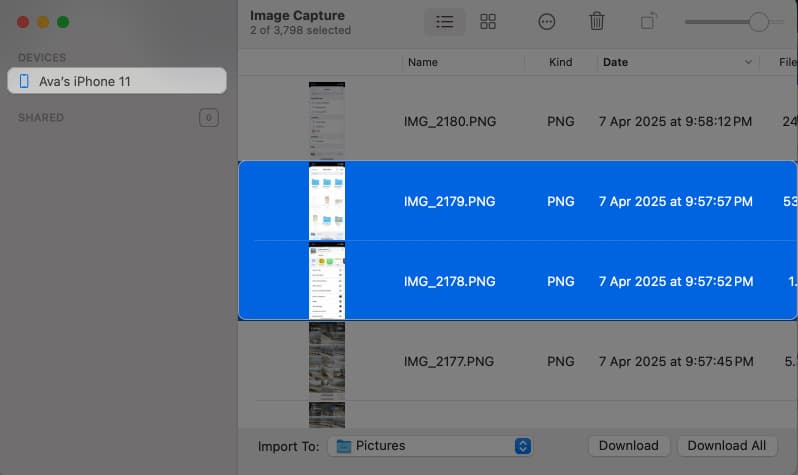The height and width of the screenshot is (475, 798).
Task: Switch to icon grid view
Action: 488,22
